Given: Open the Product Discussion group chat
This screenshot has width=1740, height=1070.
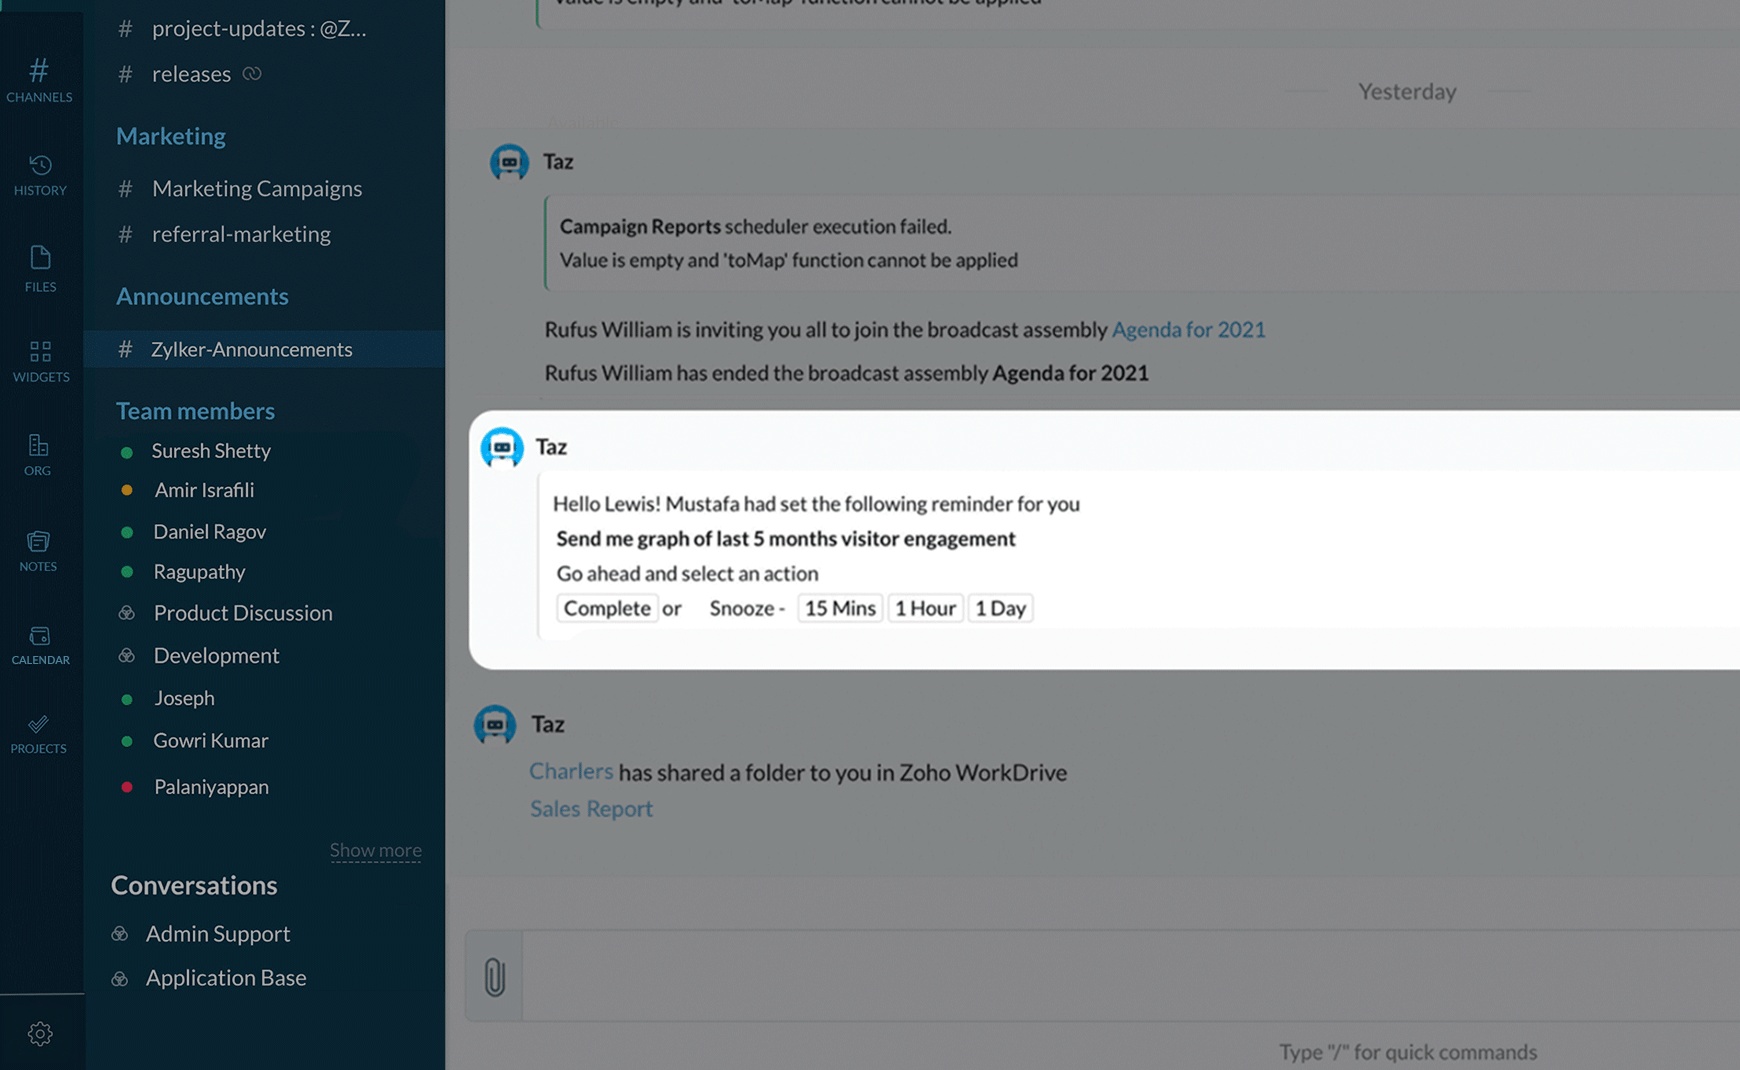Looking at the screenshot, I should tap(243, 613).
